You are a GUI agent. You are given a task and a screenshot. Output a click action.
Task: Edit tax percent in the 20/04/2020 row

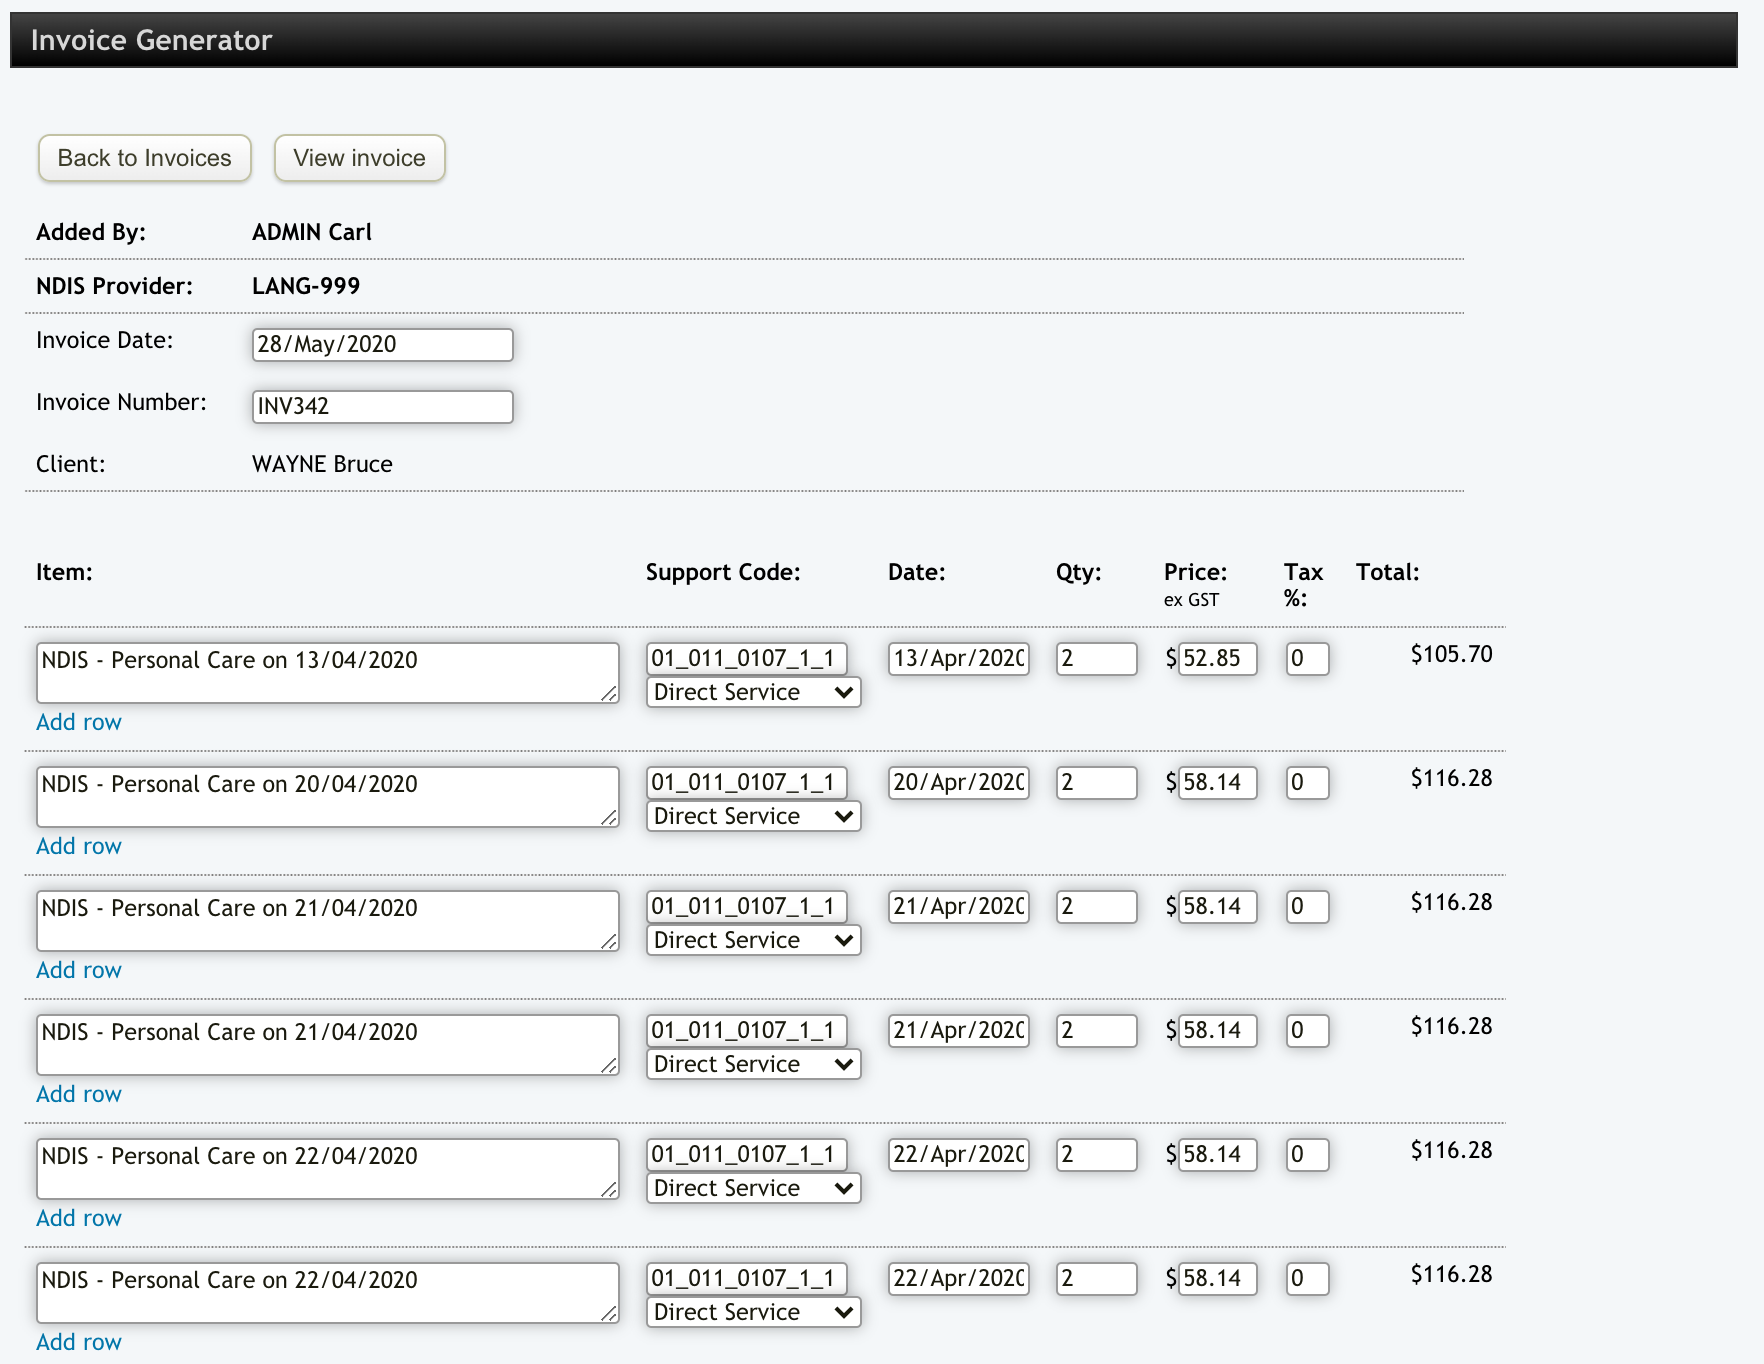(x=1308, y=782)
